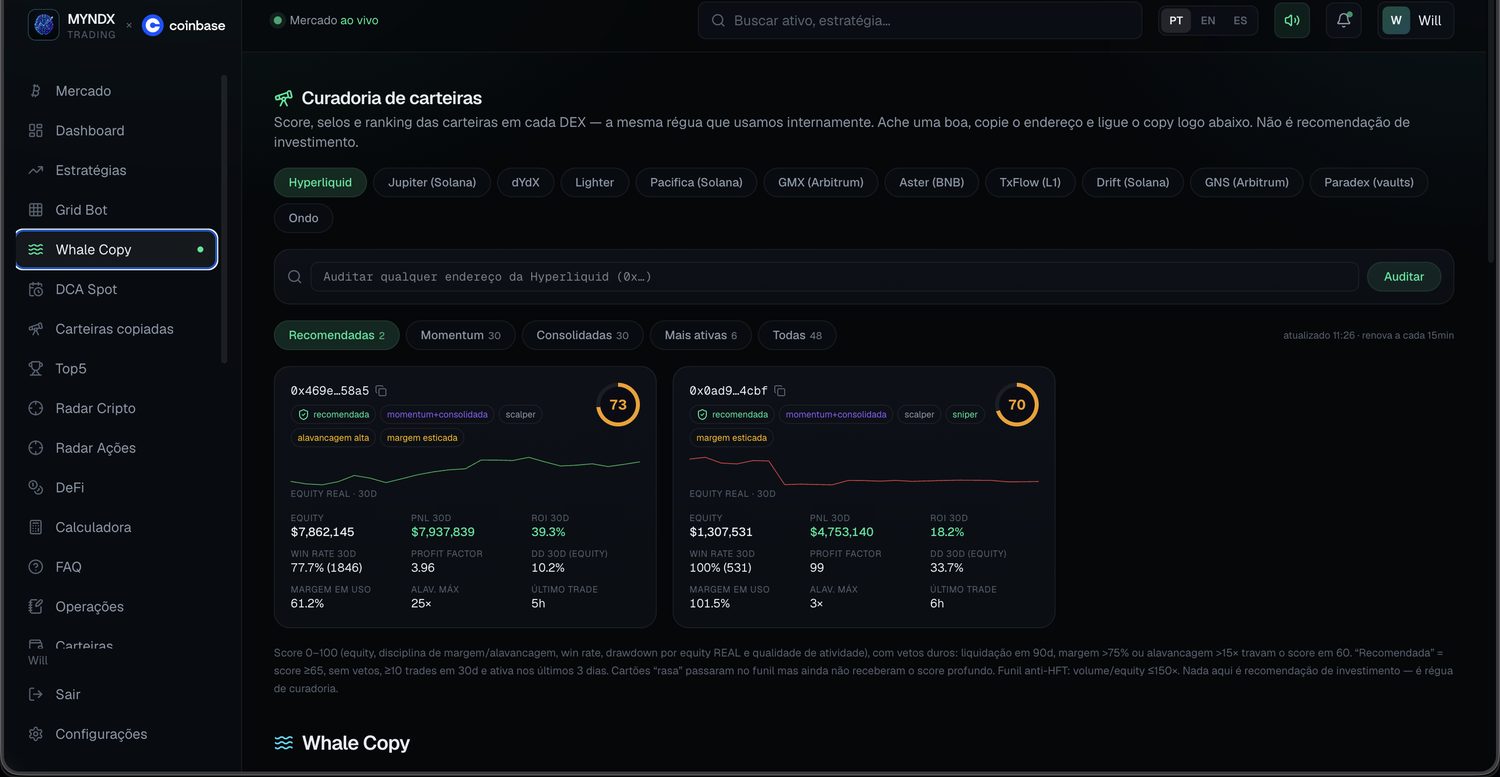Viewport: 1500px width, 777px height.
Task: Click the Mercado bitcoin icon in sidebar
Action: pos(36,91)
